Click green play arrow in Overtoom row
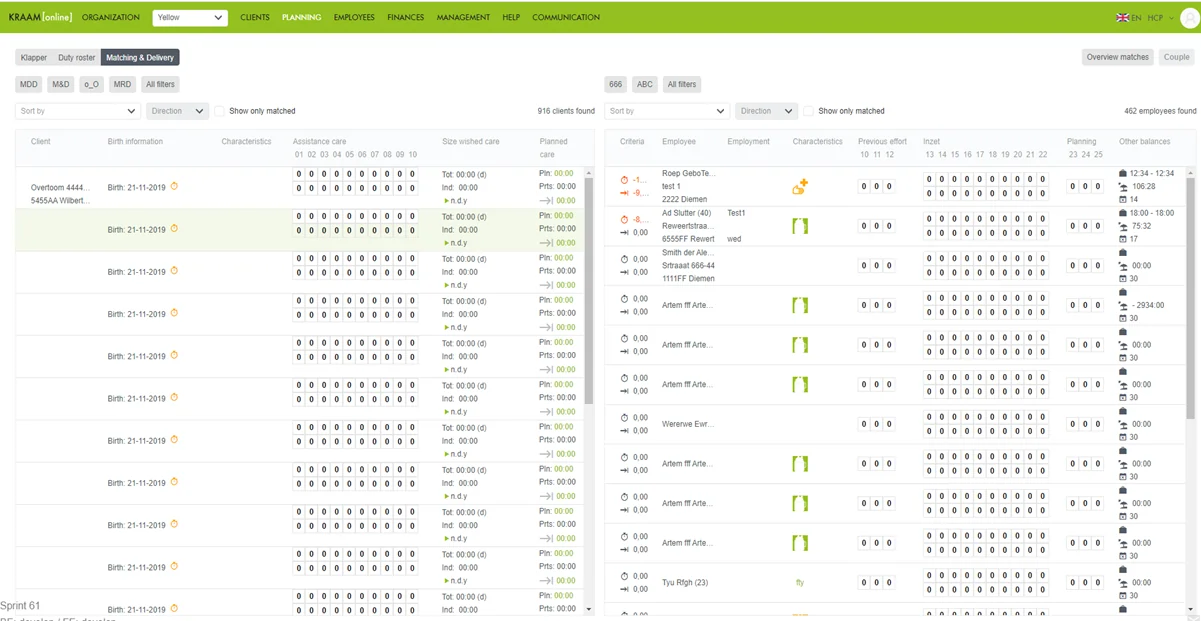Screen dimensions: 1201x621 pos(446,201)
